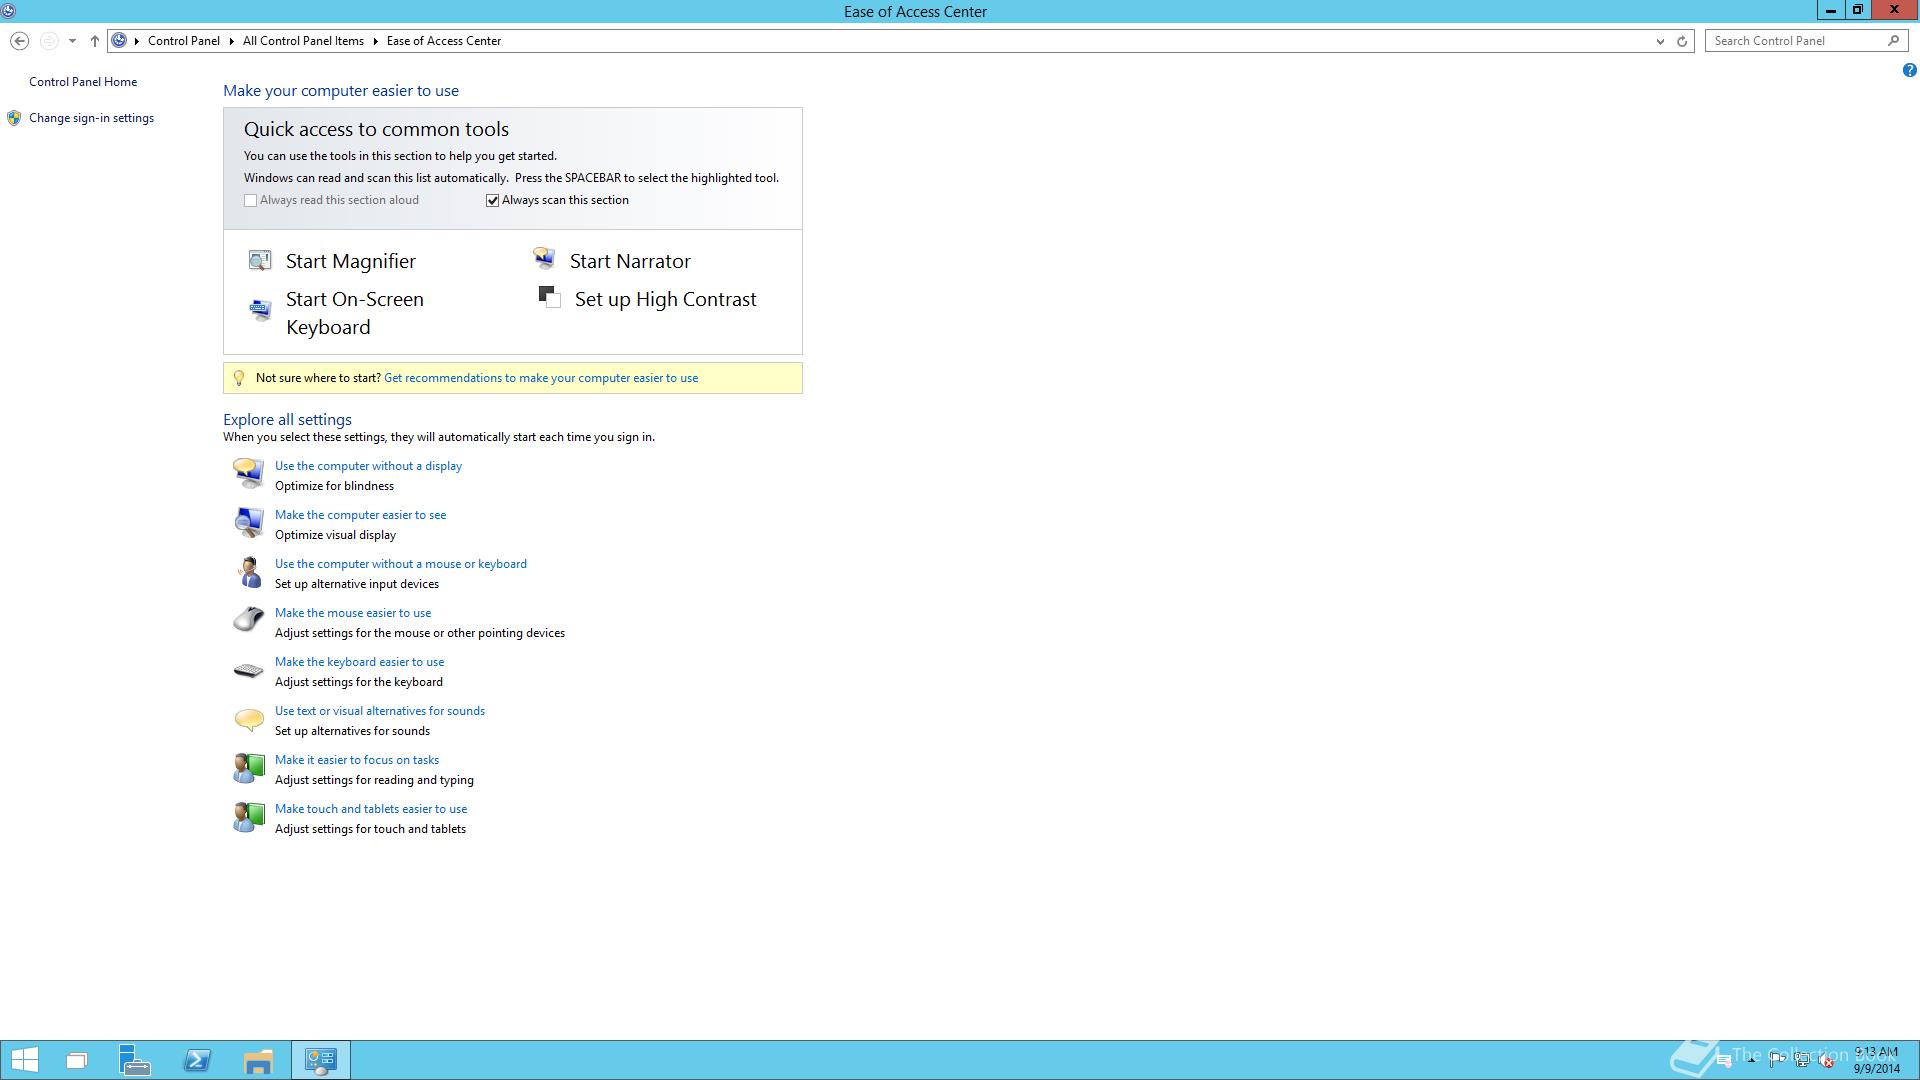Expand the chevron before Control Panel breadcrumb

click(137, 41)
